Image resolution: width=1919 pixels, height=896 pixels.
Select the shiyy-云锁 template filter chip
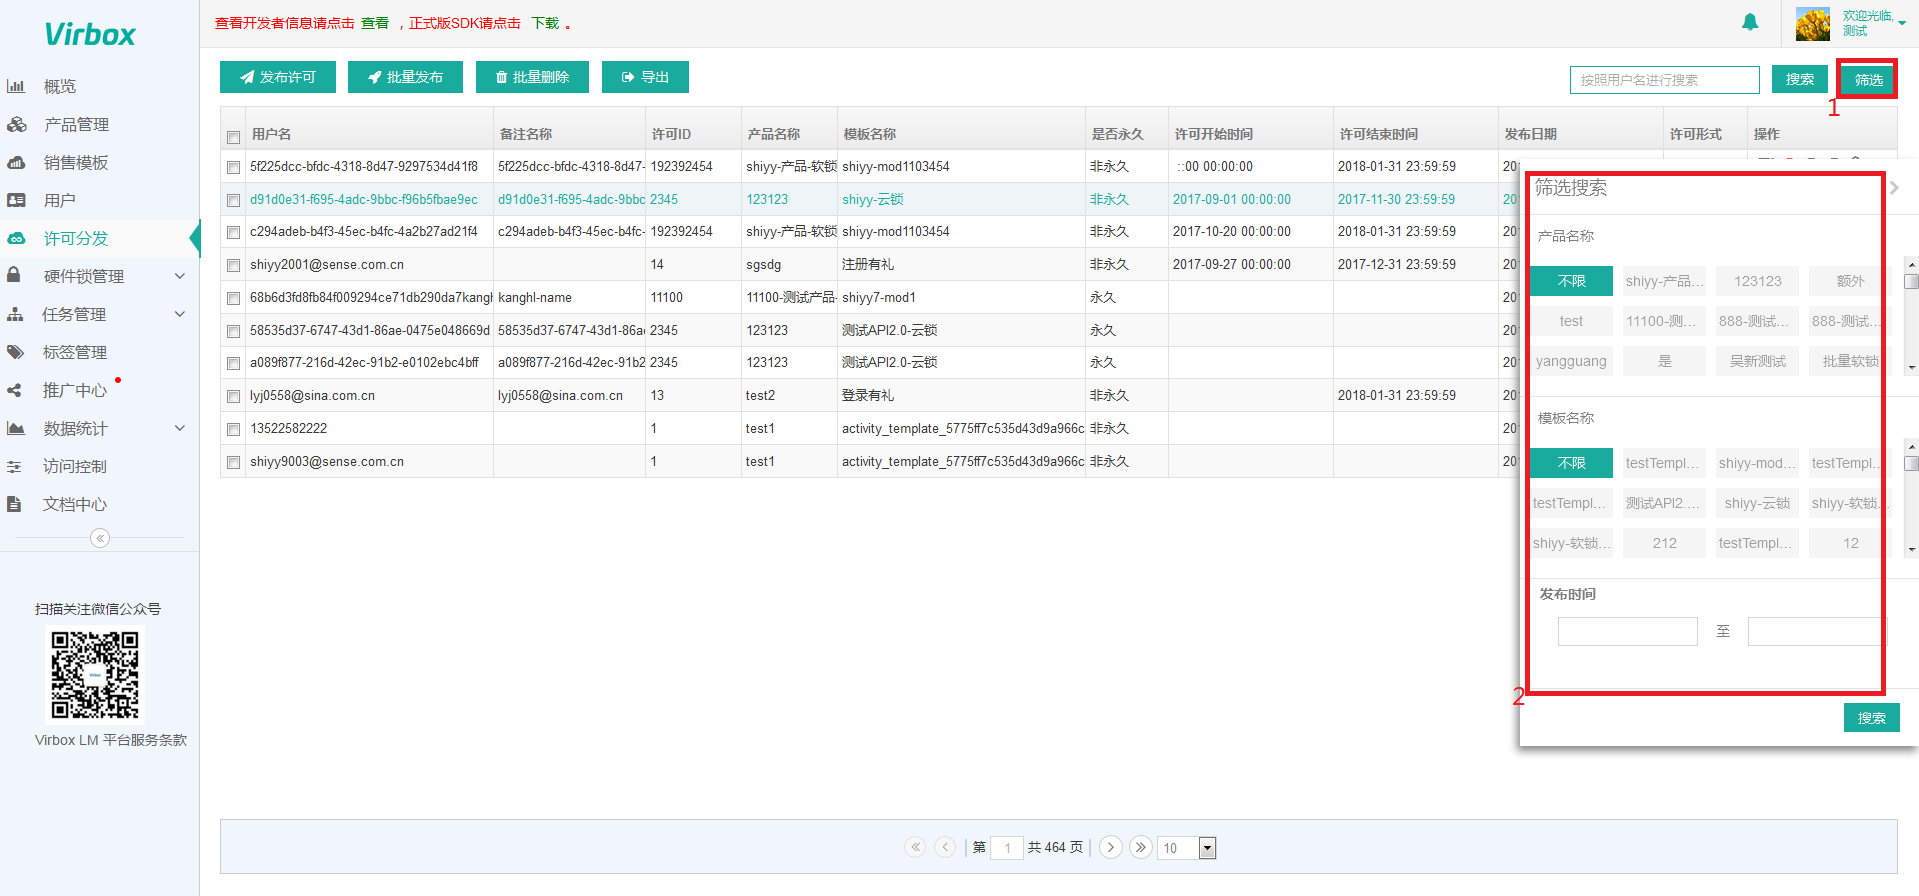(1758, 503)
